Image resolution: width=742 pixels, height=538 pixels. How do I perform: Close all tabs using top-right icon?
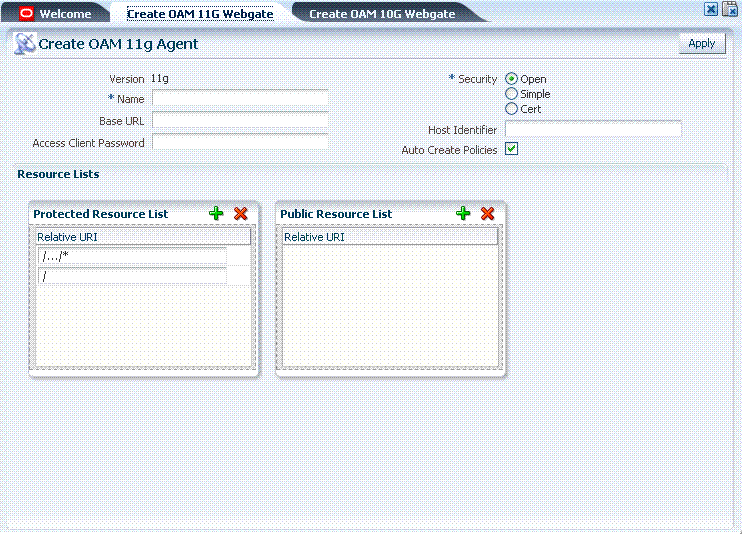730,9
